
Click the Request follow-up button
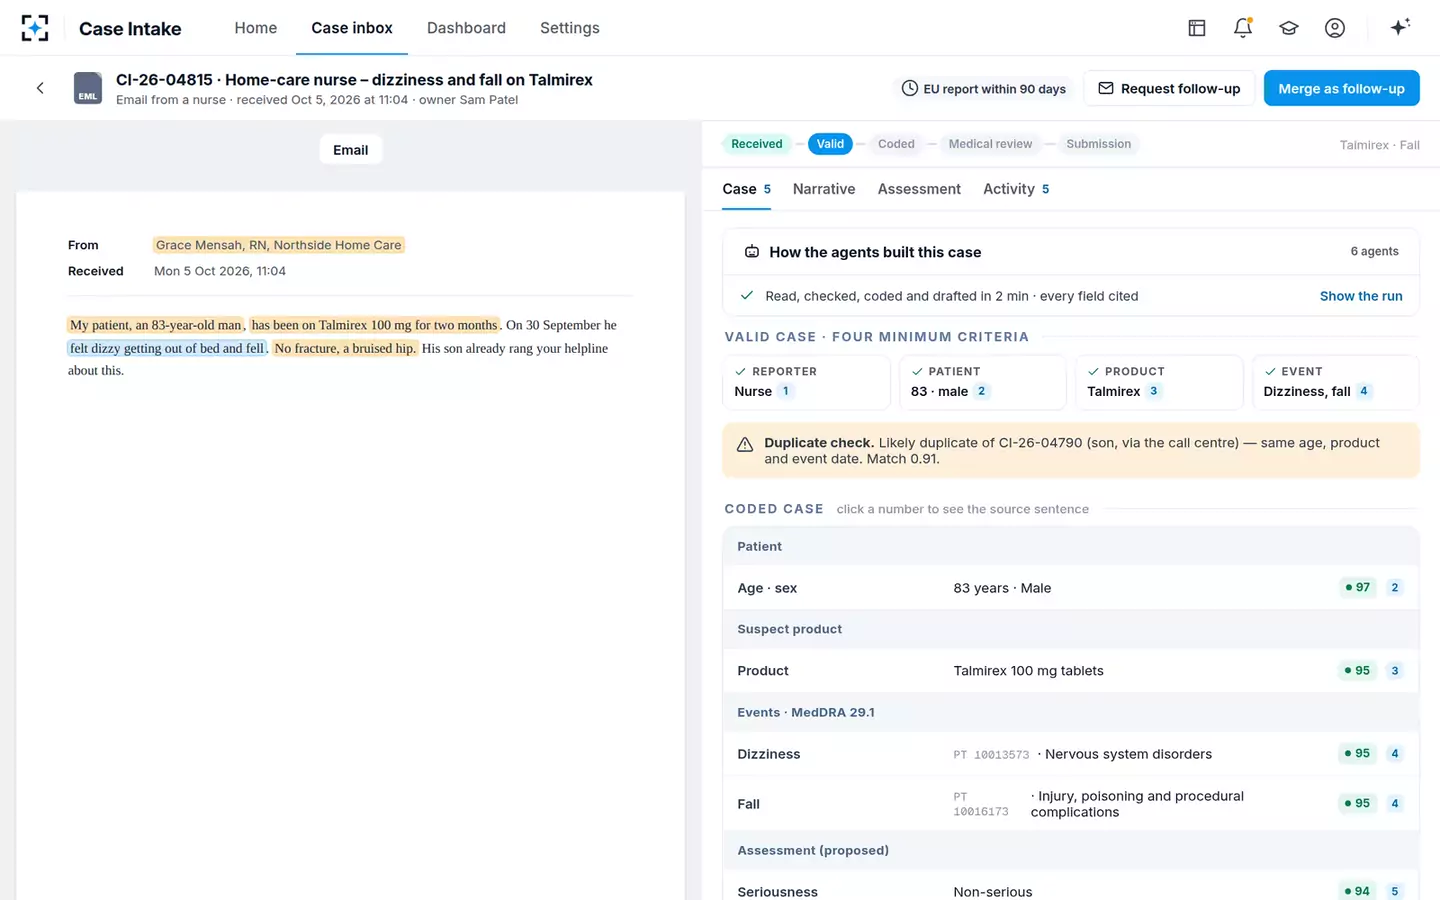pyautogui.click(x=1169, y=88)
